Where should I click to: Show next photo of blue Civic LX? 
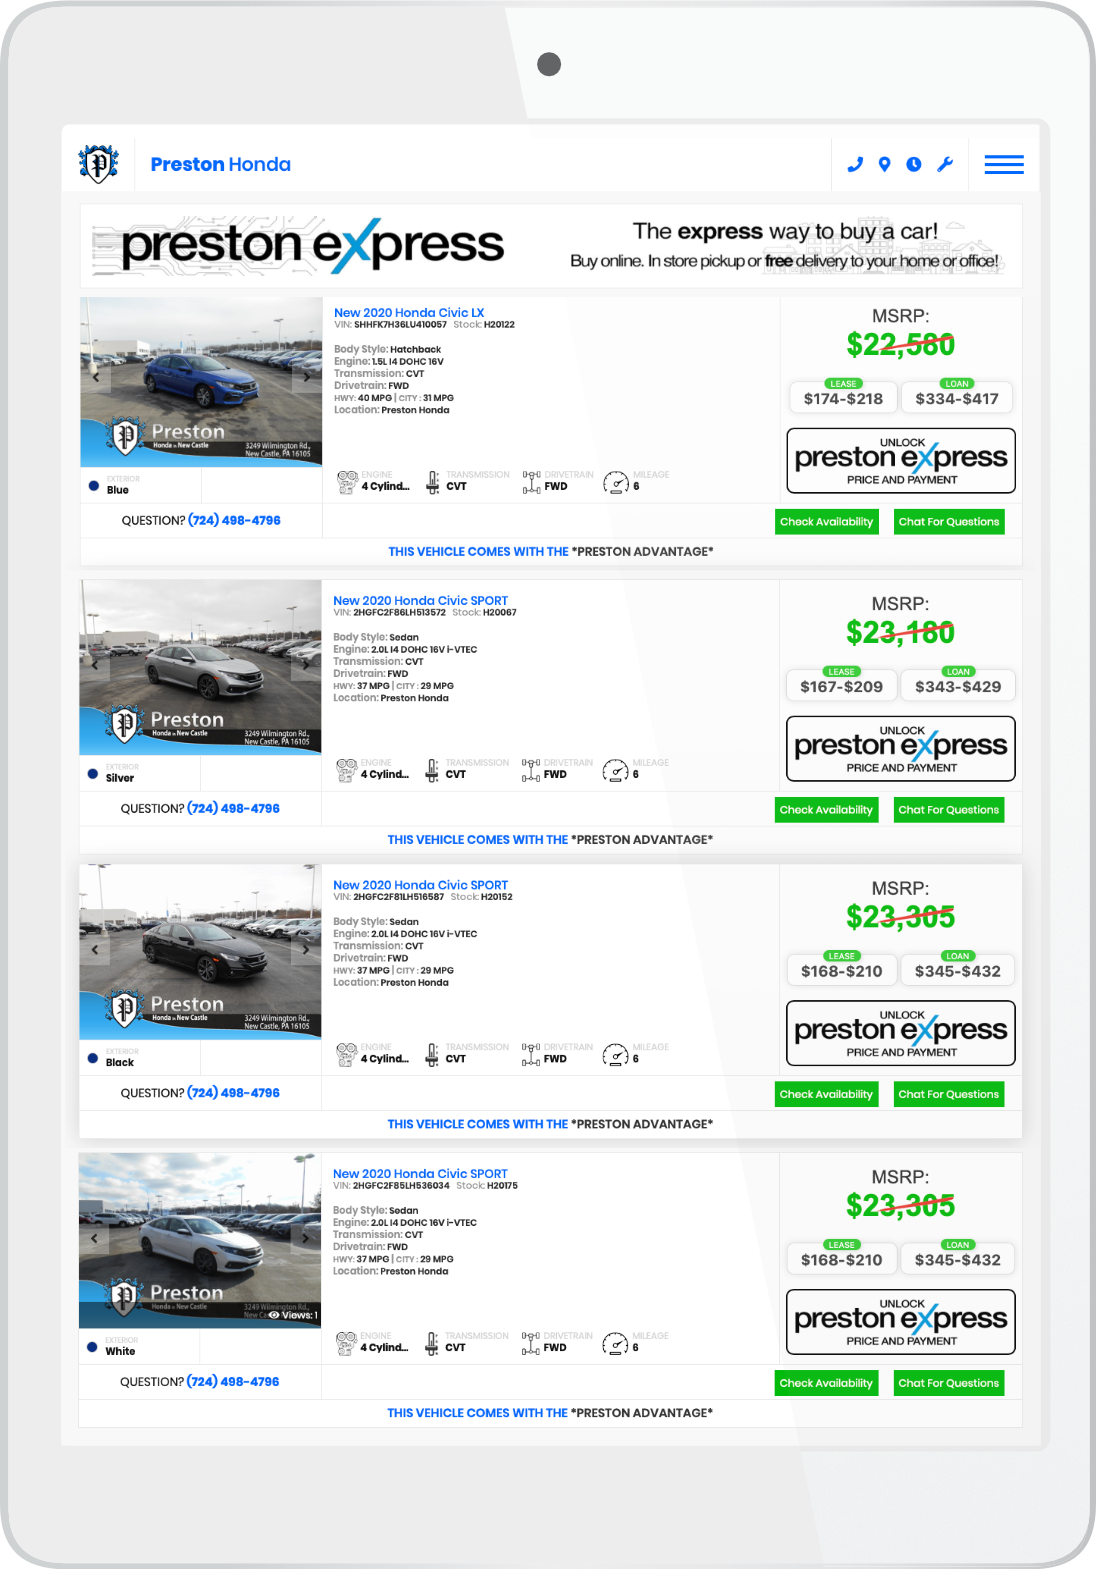306,378
